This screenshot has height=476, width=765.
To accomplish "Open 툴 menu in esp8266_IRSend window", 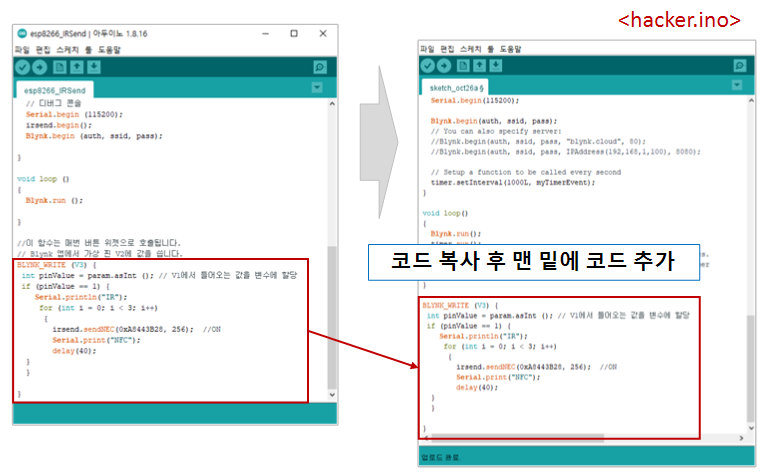I will tap(88, 50).
